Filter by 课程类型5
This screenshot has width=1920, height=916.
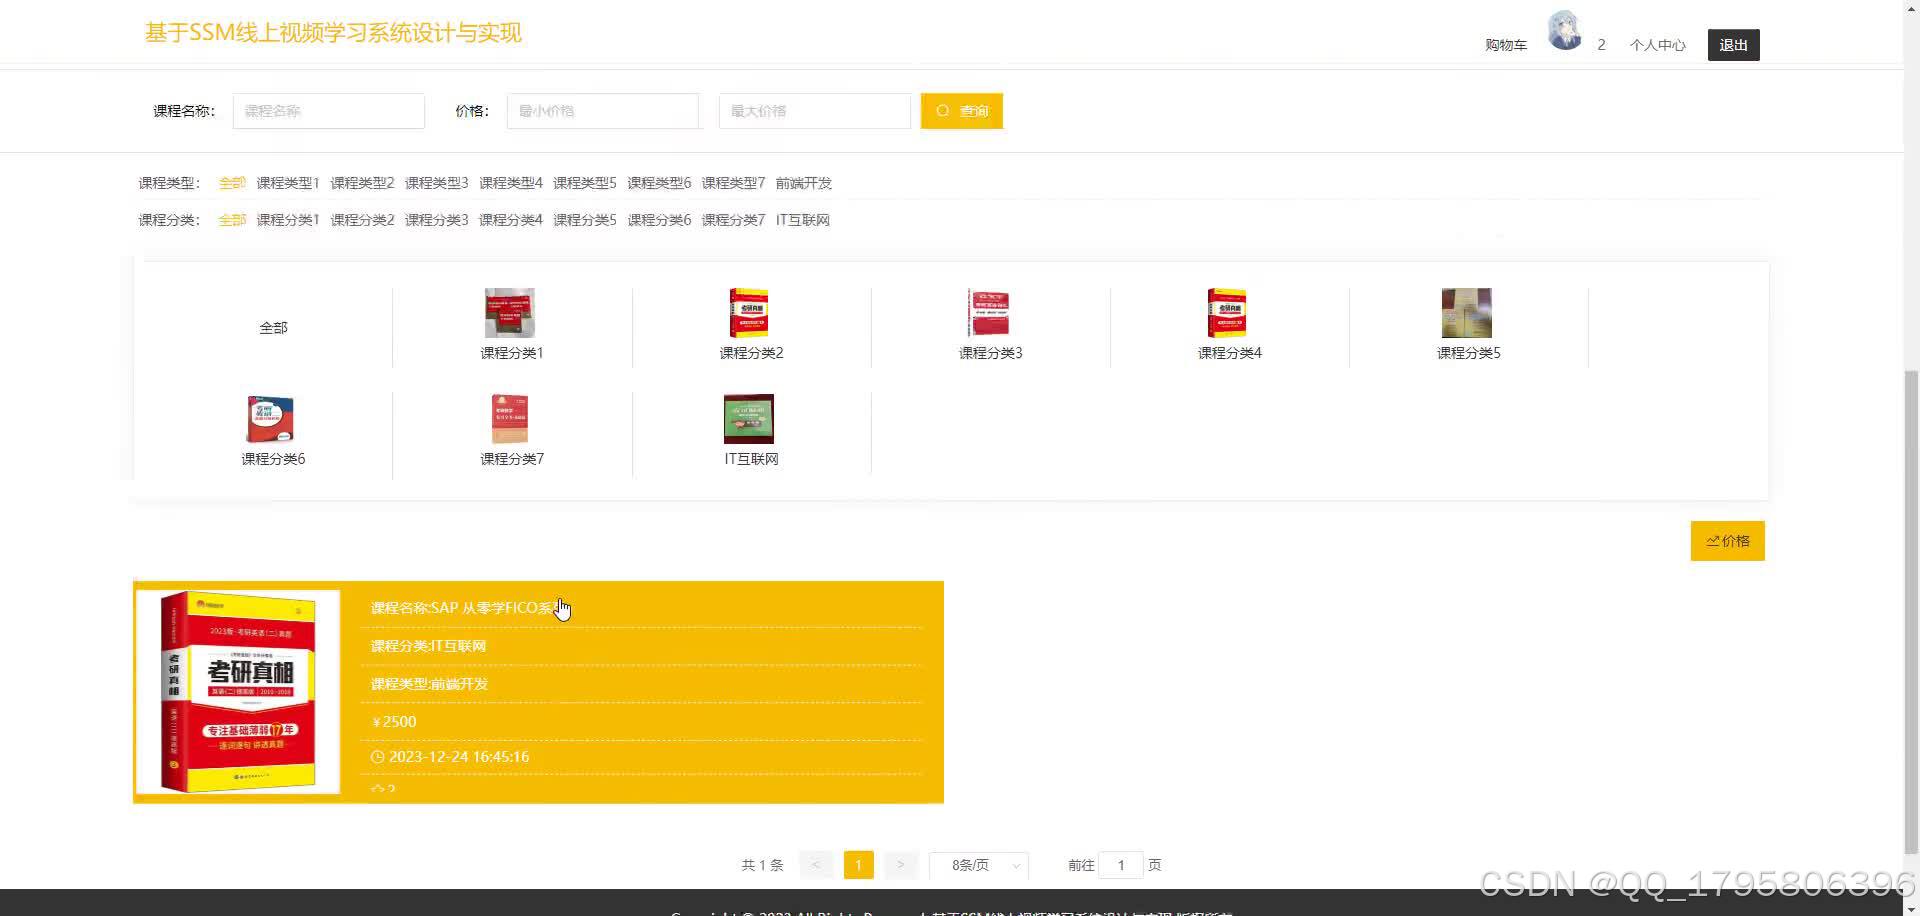pyautogui.click(x=585, y=183)
